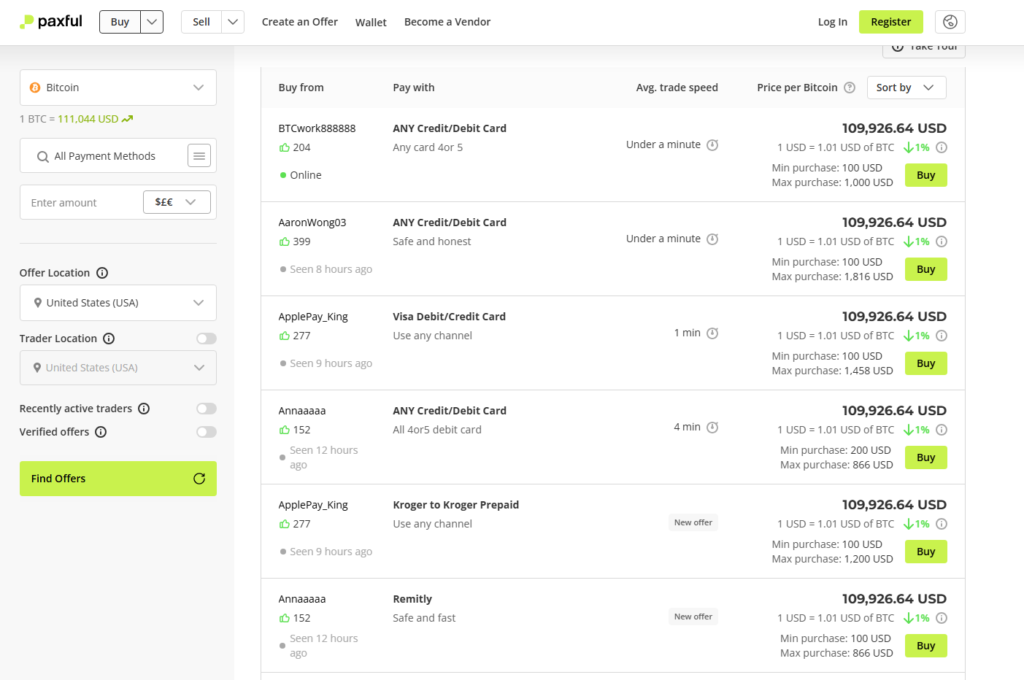Click the Find Offers button

(118, 478)
